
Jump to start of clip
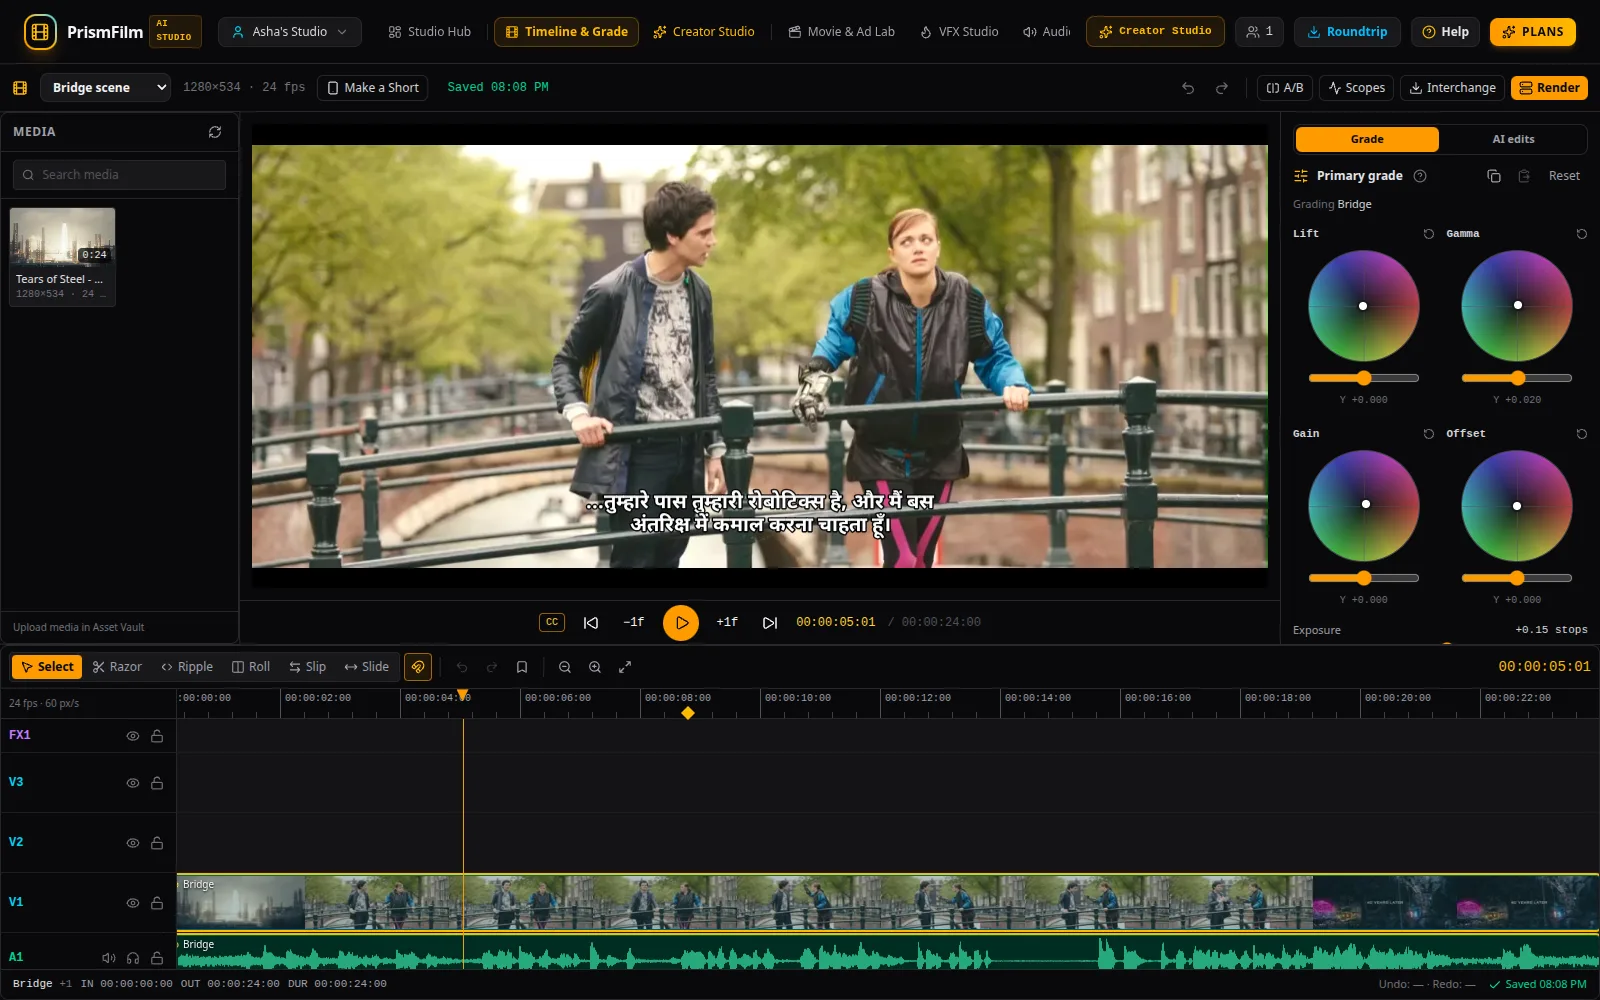[591, 622]
